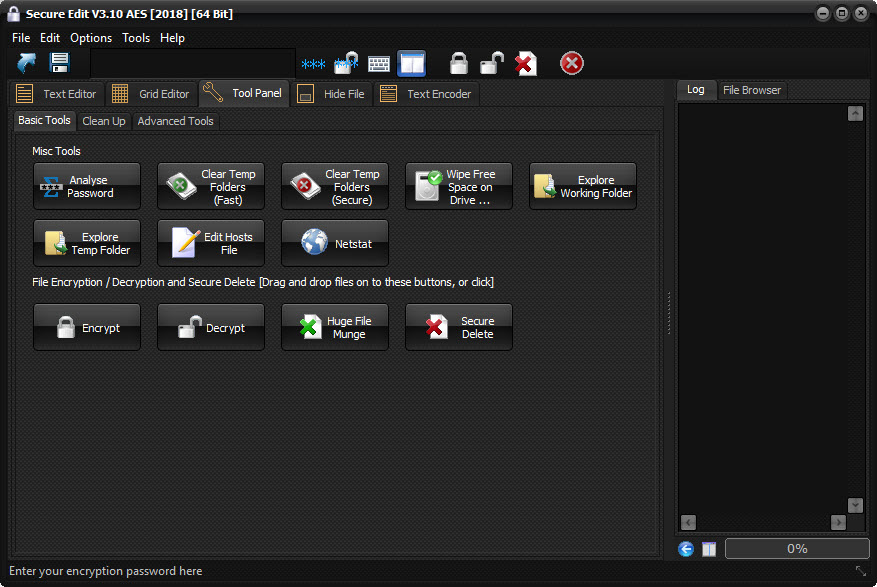Open the Tools menu
The image size is (877, 587).
coord(136,38)
